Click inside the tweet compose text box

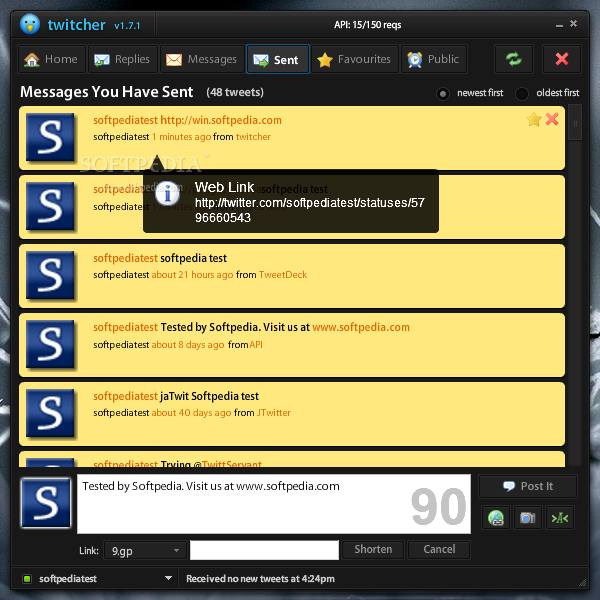[274, 504]
